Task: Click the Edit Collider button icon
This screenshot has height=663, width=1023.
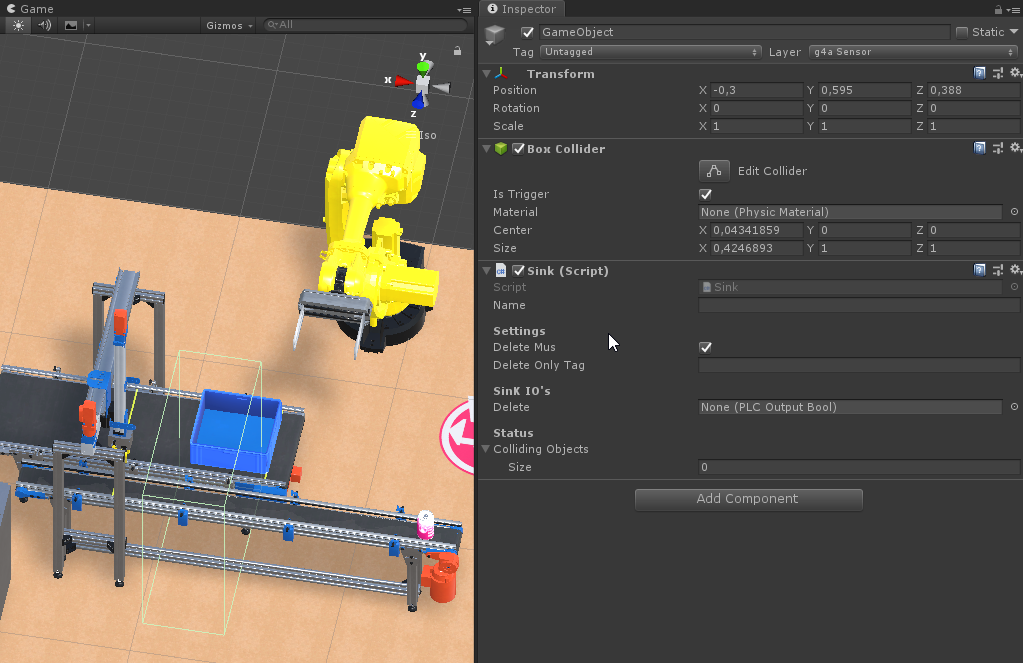Action: 714,171
